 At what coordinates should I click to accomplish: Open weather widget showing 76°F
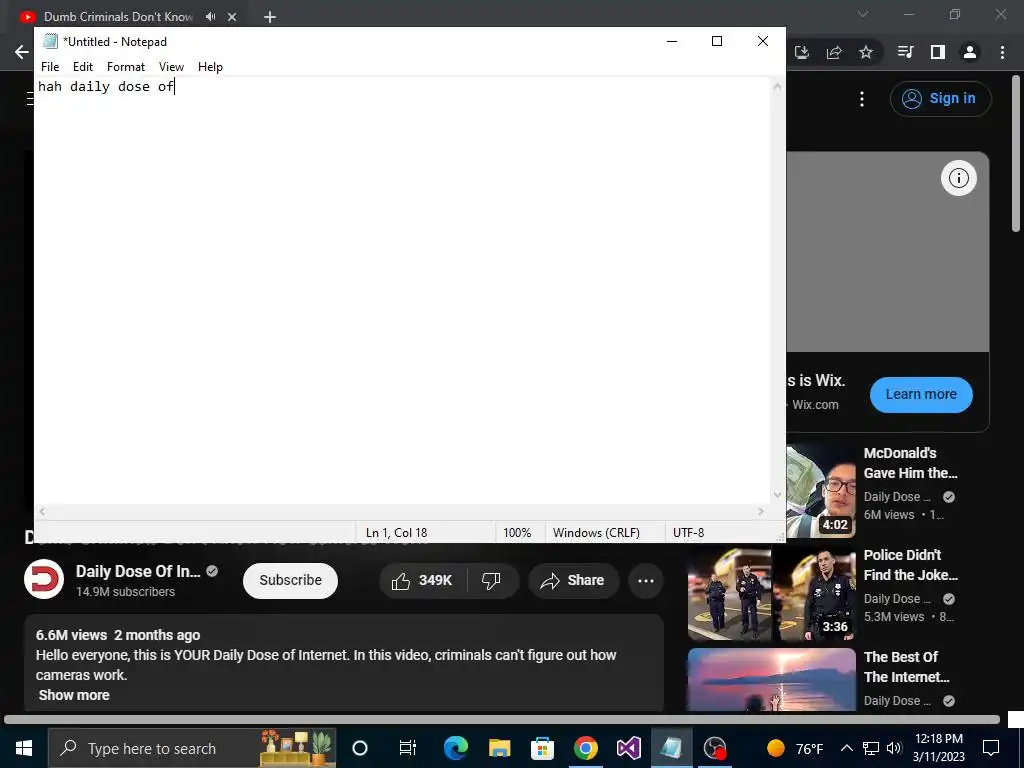(x=795, y=748)
